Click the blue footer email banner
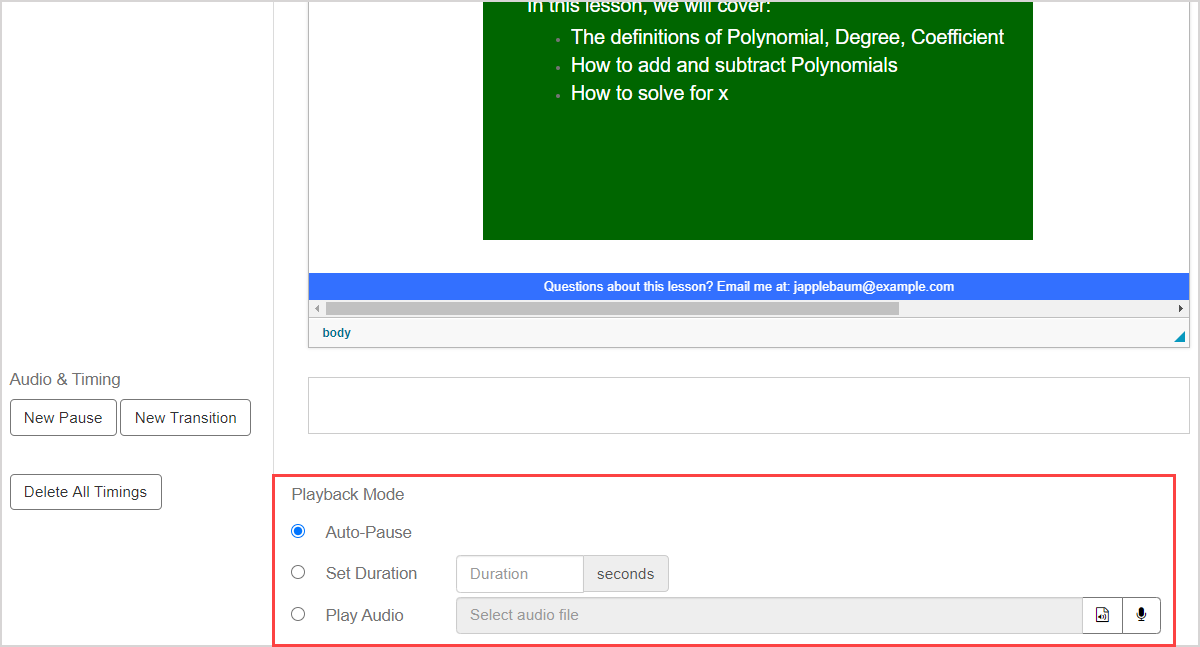 tap(748, 286)
